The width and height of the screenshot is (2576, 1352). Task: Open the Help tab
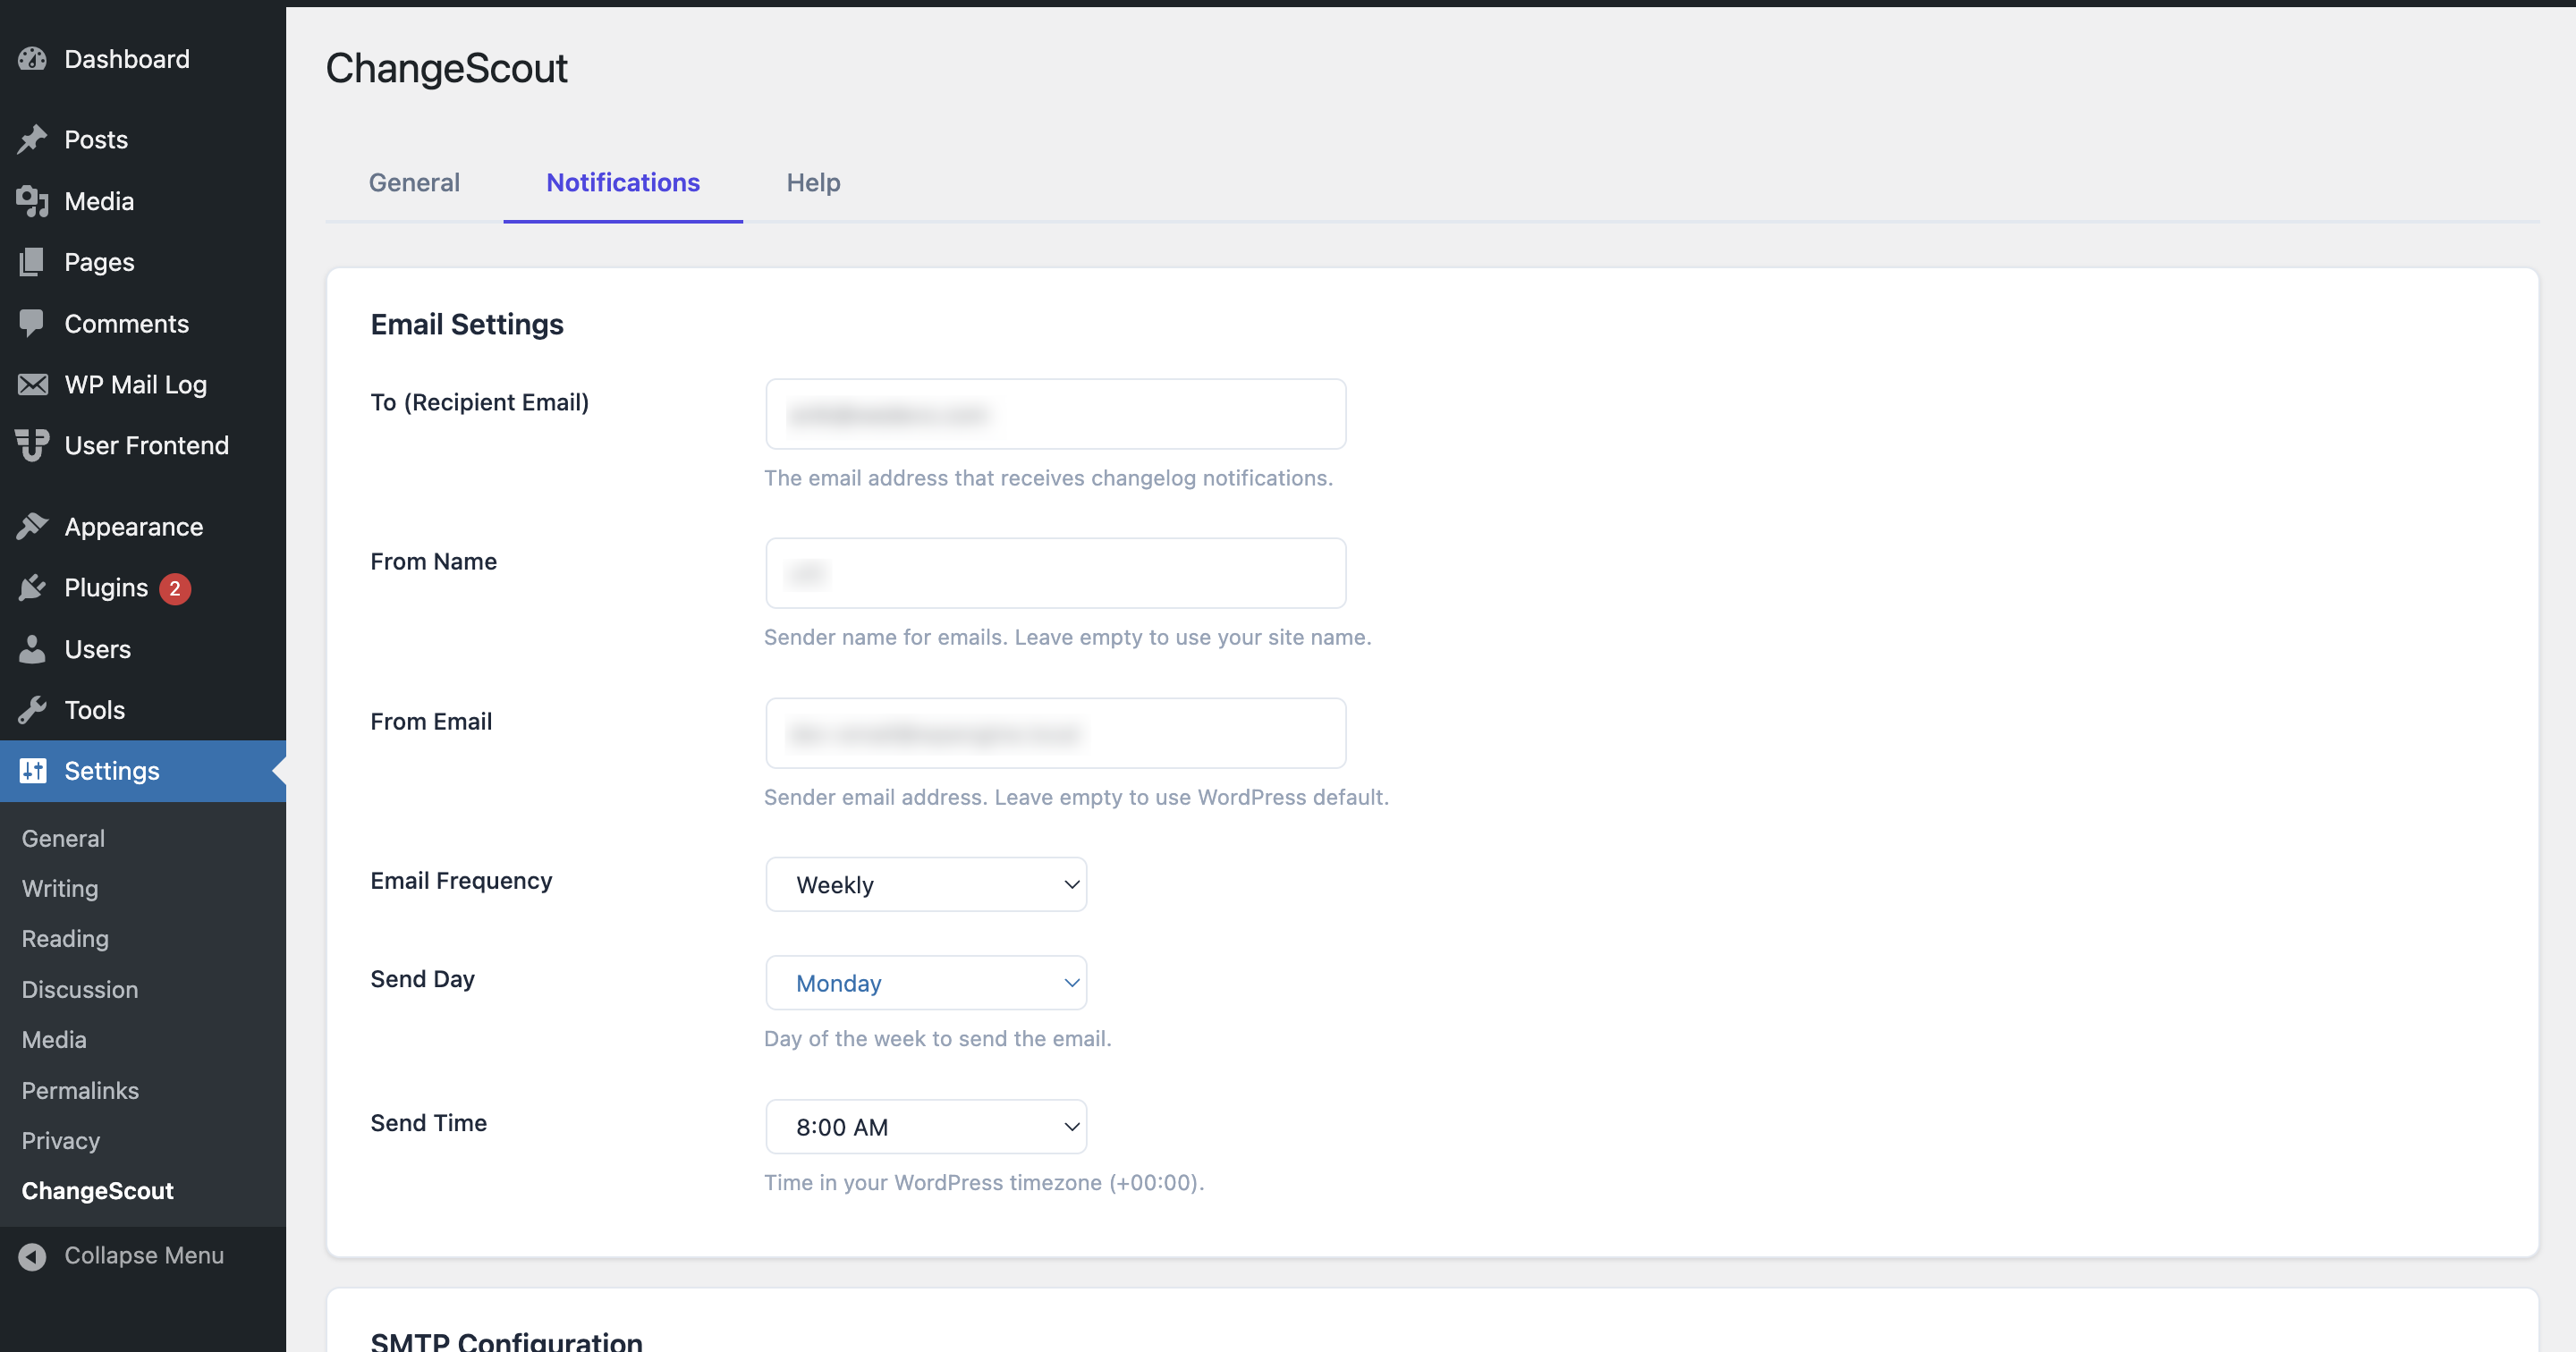[x=812, y=182]
